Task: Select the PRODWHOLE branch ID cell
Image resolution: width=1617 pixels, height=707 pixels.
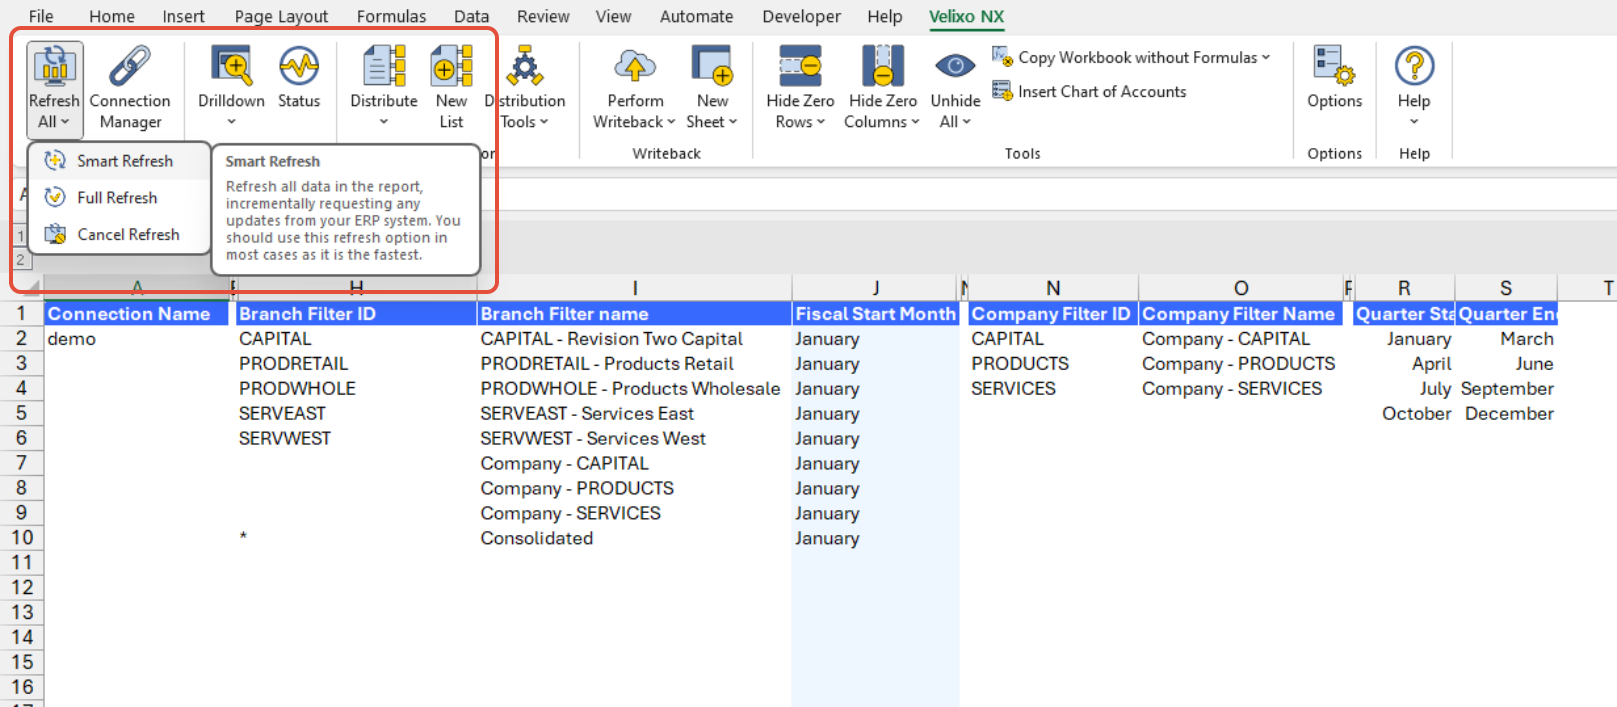Action: 356,389
